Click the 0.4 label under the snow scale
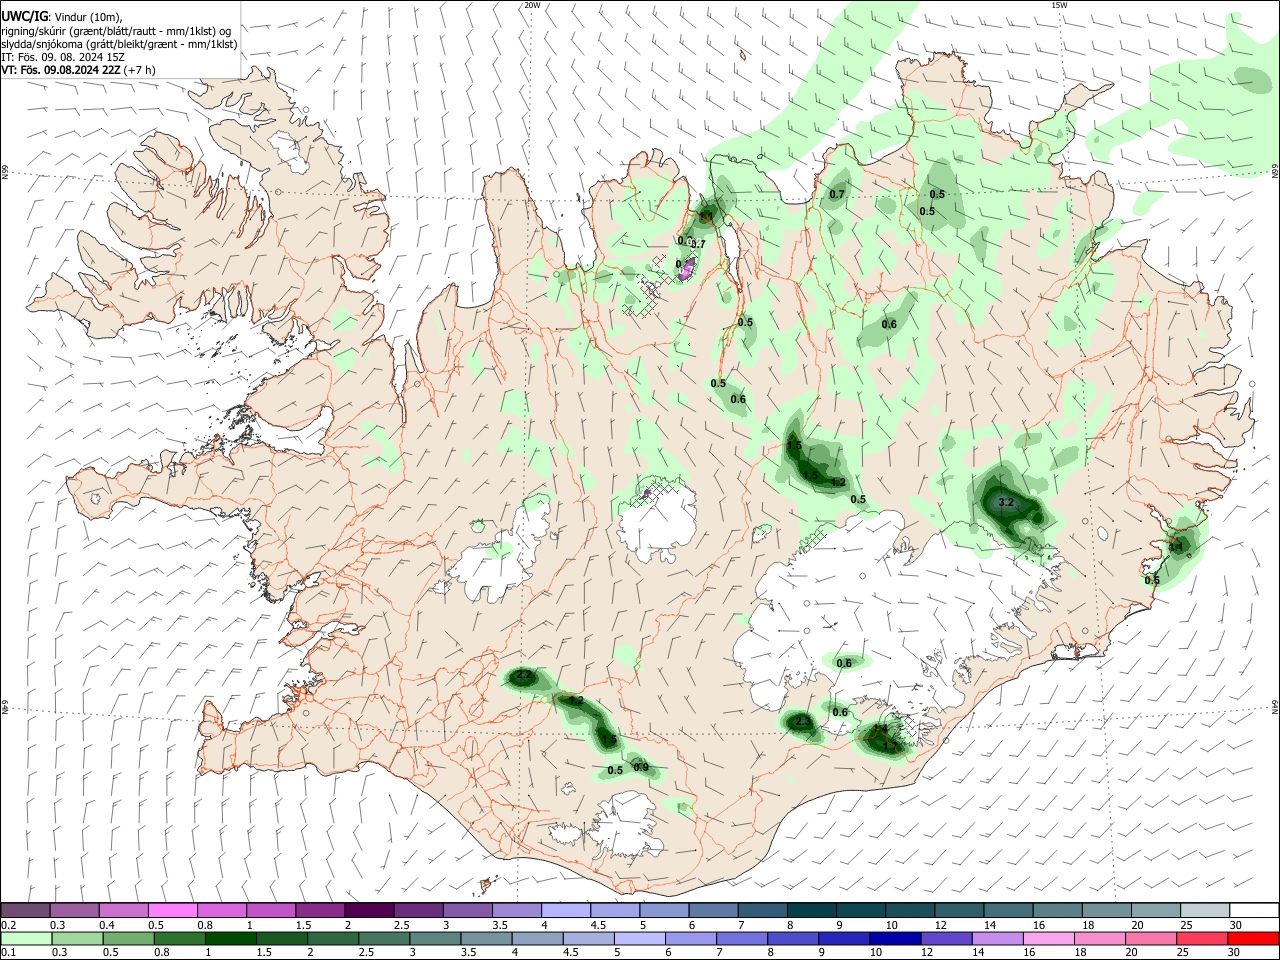Image resolution: width=1280 pixels, height=960 pixels. pos(107,926)
